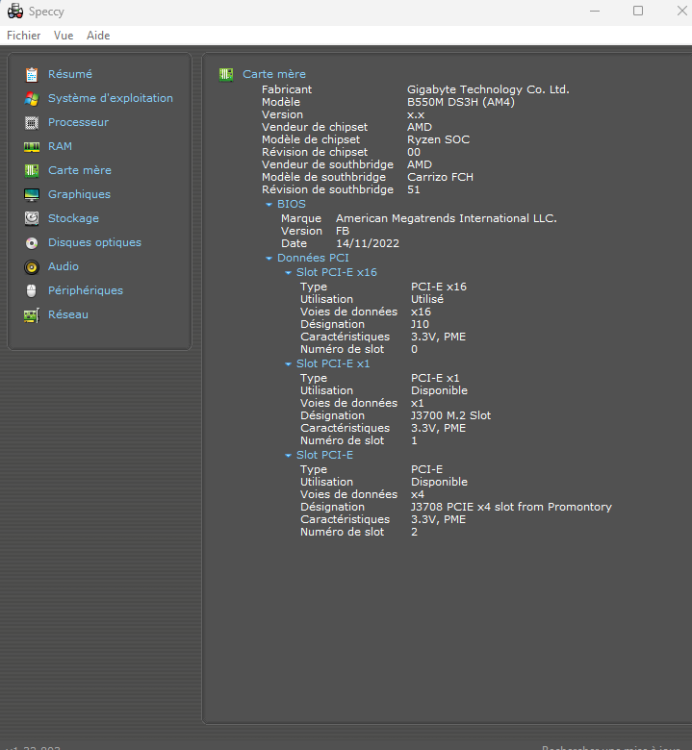692x750 pixels.
Task: Select the southbridge revision value 51
Action: [413, 189]
